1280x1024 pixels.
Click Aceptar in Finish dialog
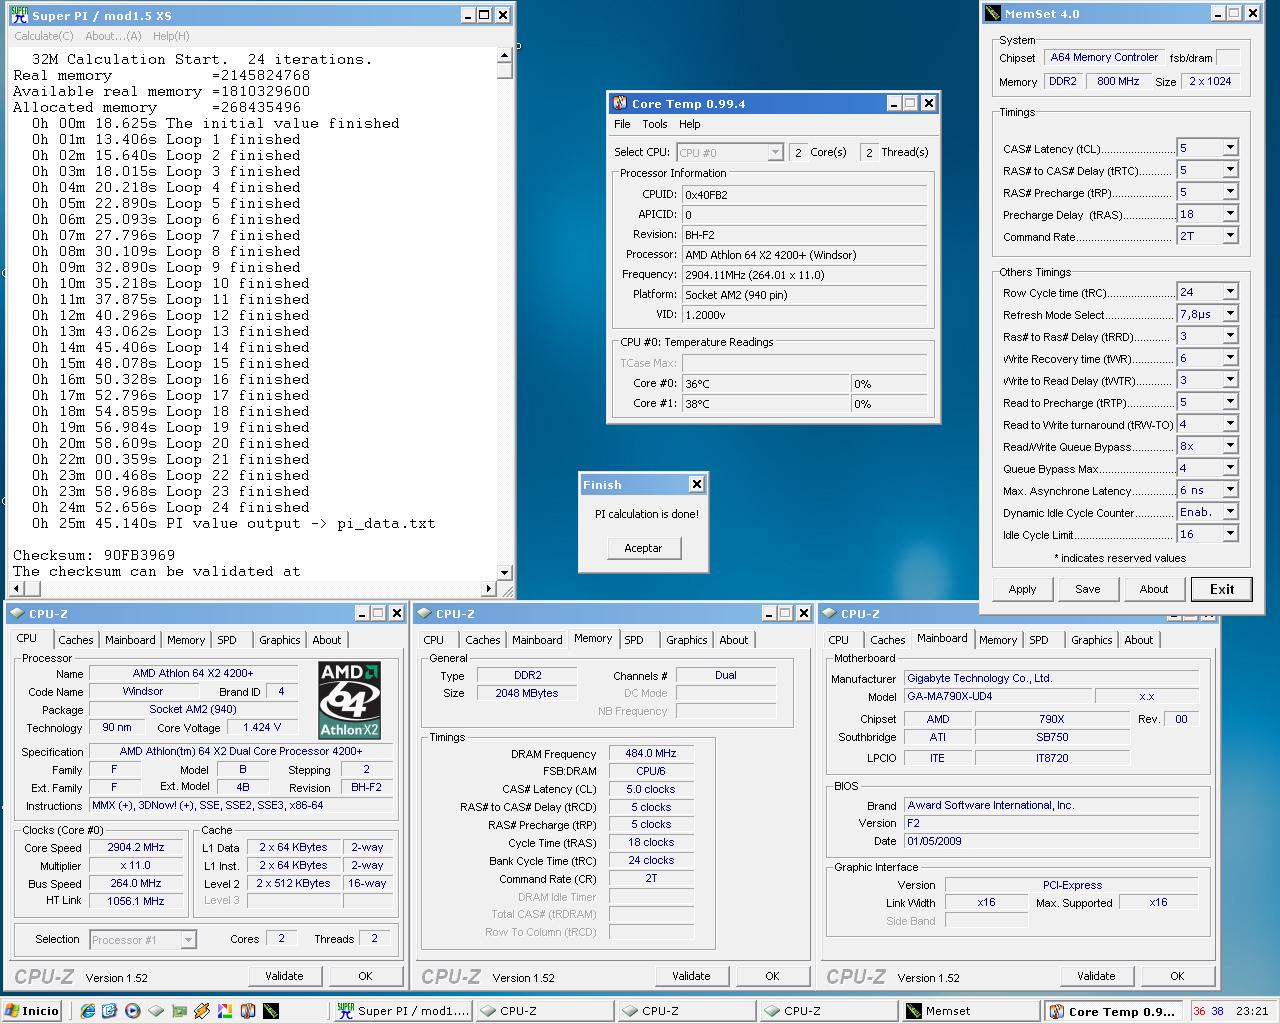tap(643, 548)
